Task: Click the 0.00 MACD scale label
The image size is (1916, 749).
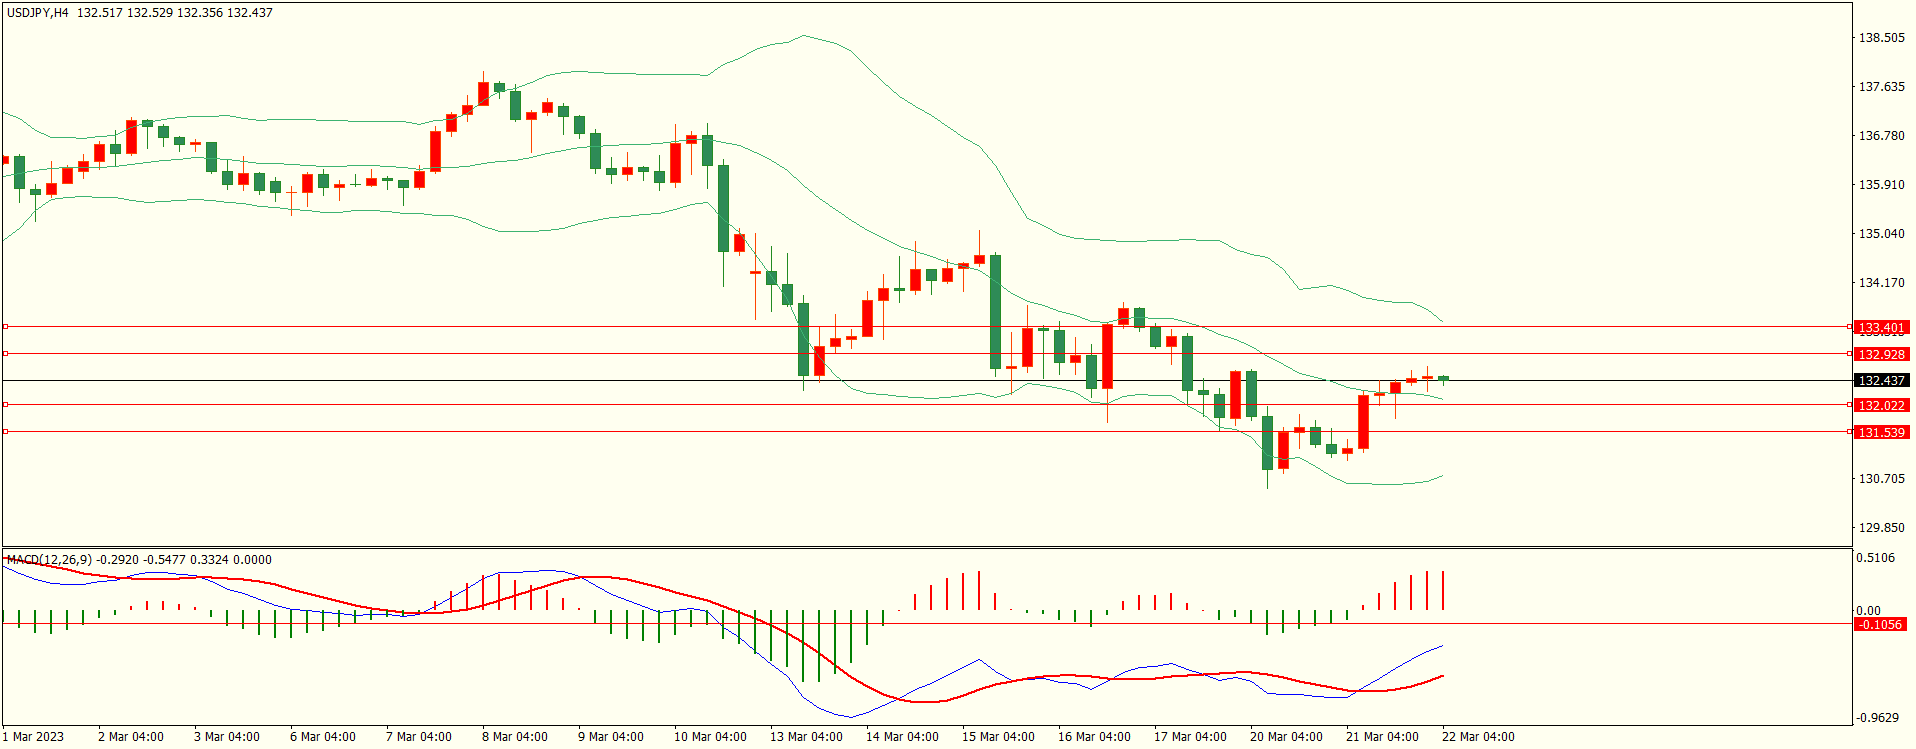Action: pos(1869,611)
